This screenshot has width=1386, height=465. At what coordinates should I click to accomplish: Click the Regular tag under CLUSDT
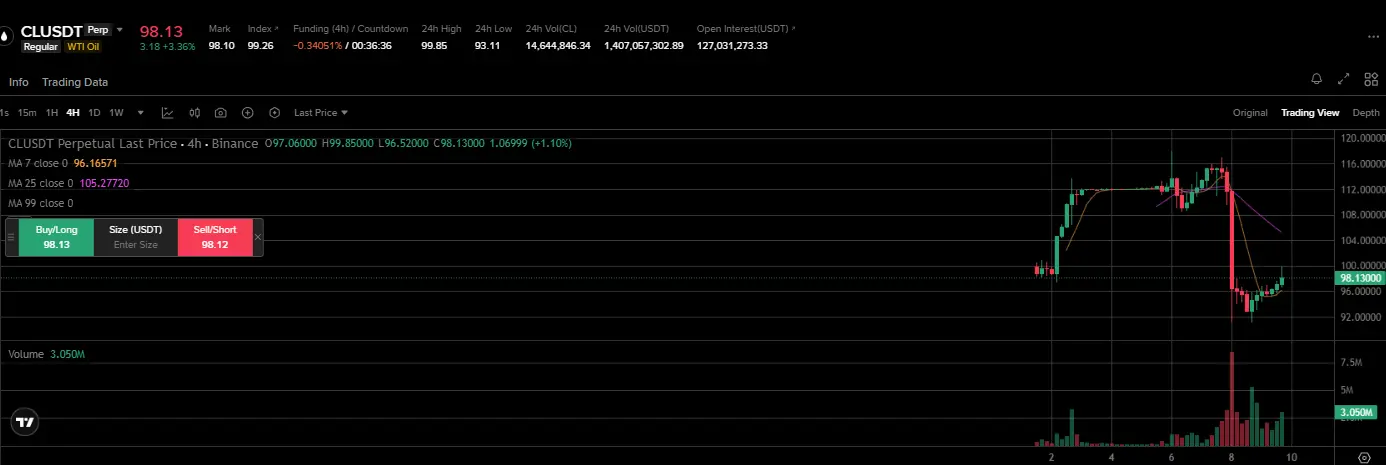42,46
